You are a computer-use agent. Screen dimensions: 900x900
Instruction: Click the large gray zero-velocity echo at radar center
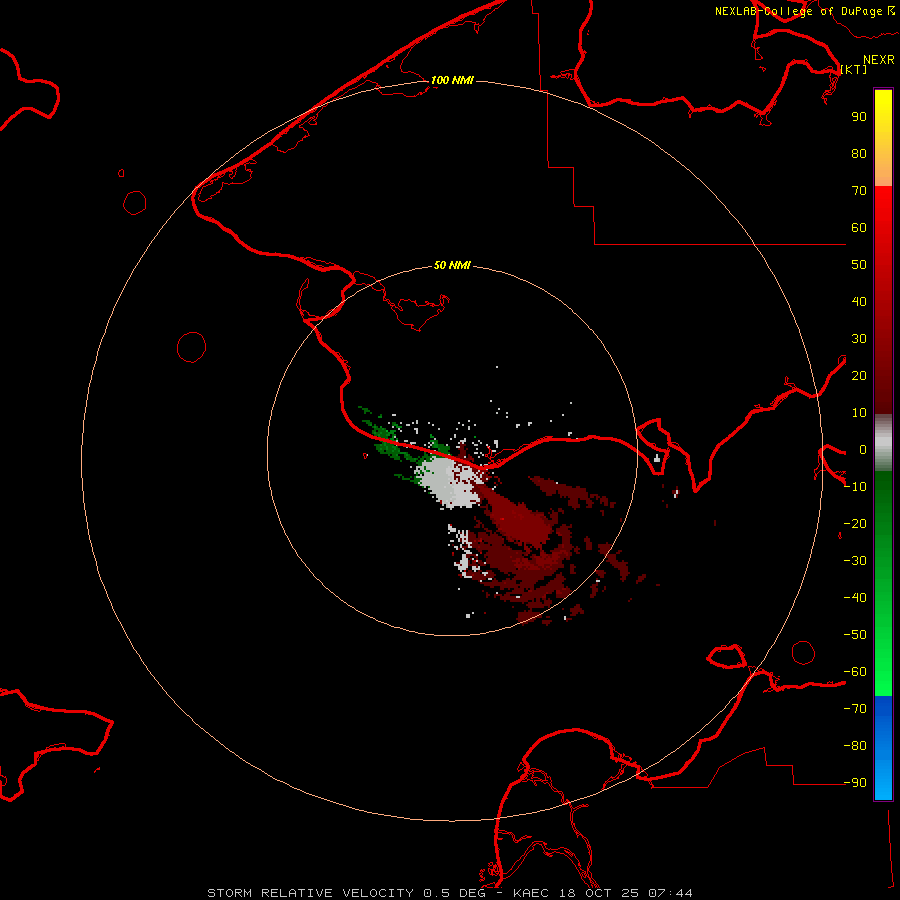(x=449, y=481)
